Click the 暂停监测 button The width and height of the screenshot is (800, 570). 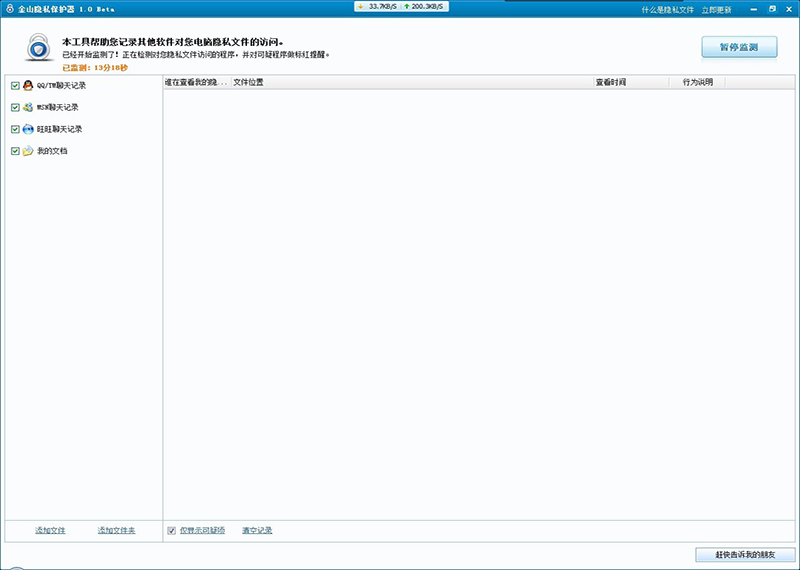pos(739,47)
